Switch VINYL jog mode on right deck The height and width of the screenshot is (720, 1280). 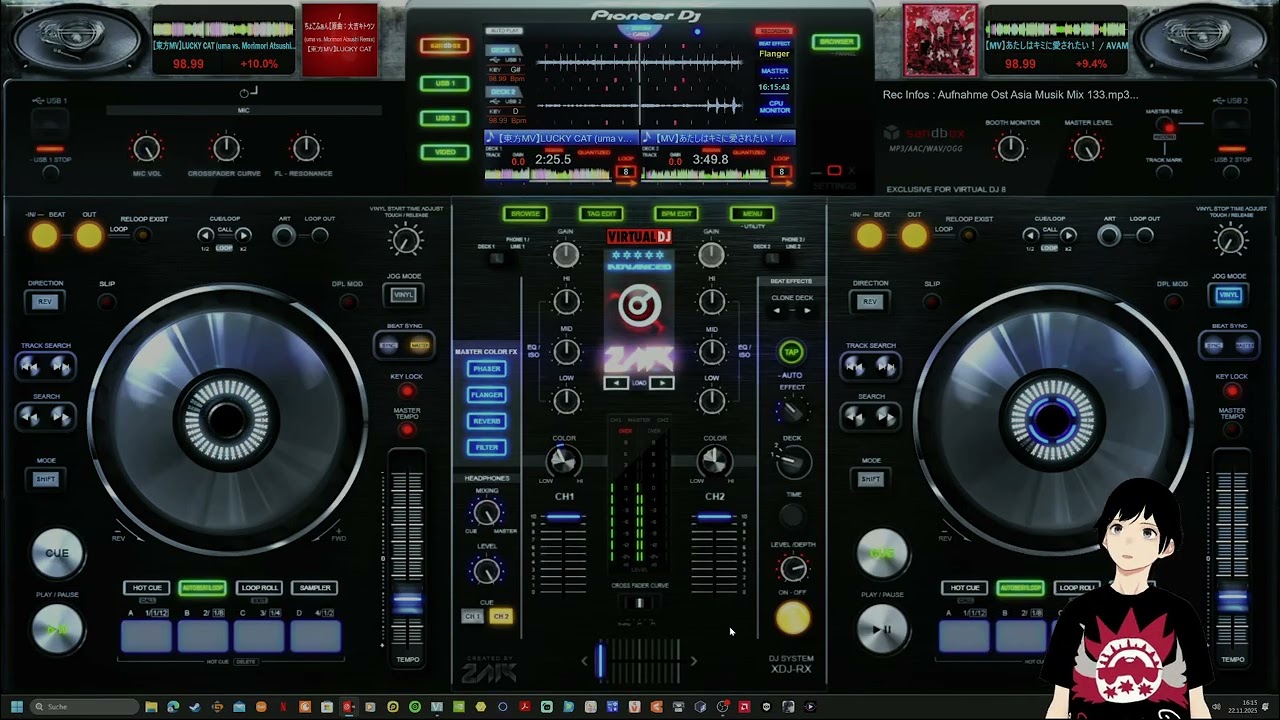point(1229,295)
